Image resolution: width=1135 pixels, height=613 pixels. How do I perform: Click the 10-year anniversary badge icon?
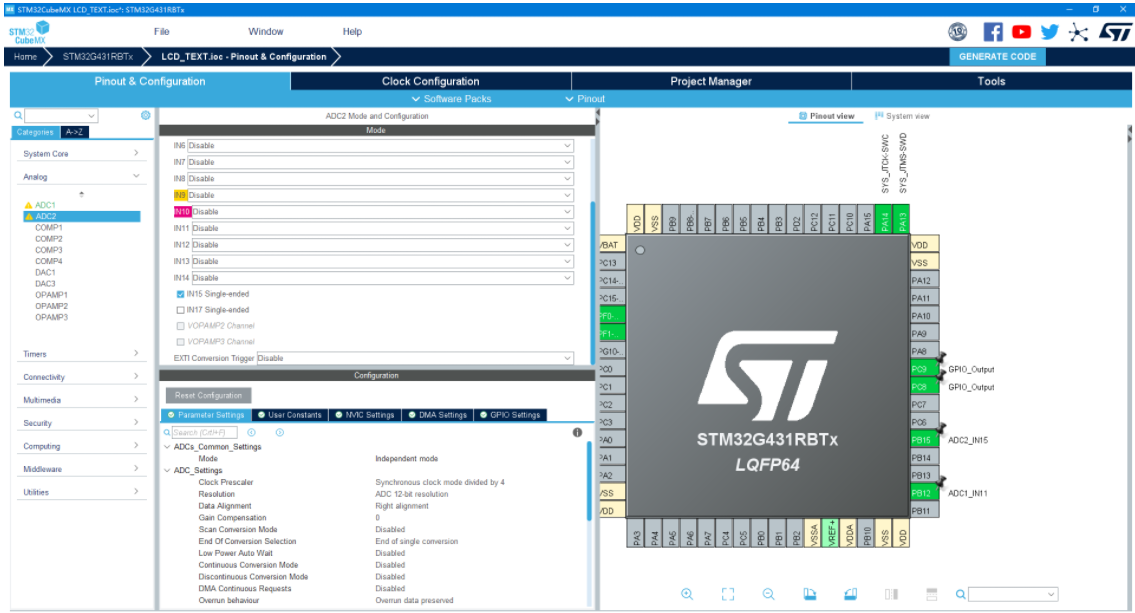[958, 32]
